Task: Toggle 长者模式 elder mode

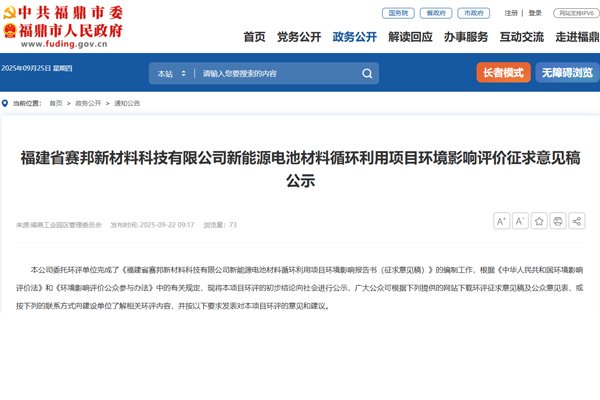Action: pos(502,73)
